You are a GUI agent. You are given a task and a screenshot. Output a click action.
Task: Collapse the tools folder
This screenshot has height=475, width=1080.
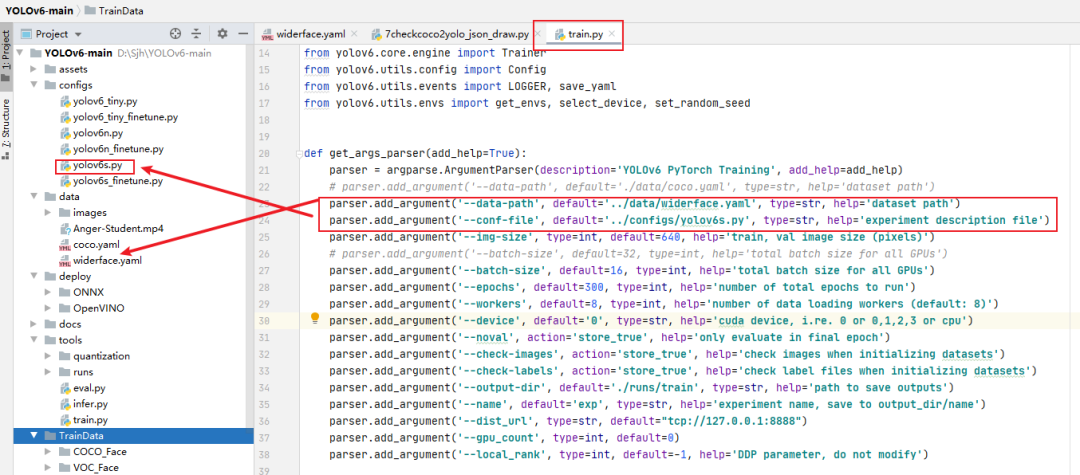tap(34, 340)
